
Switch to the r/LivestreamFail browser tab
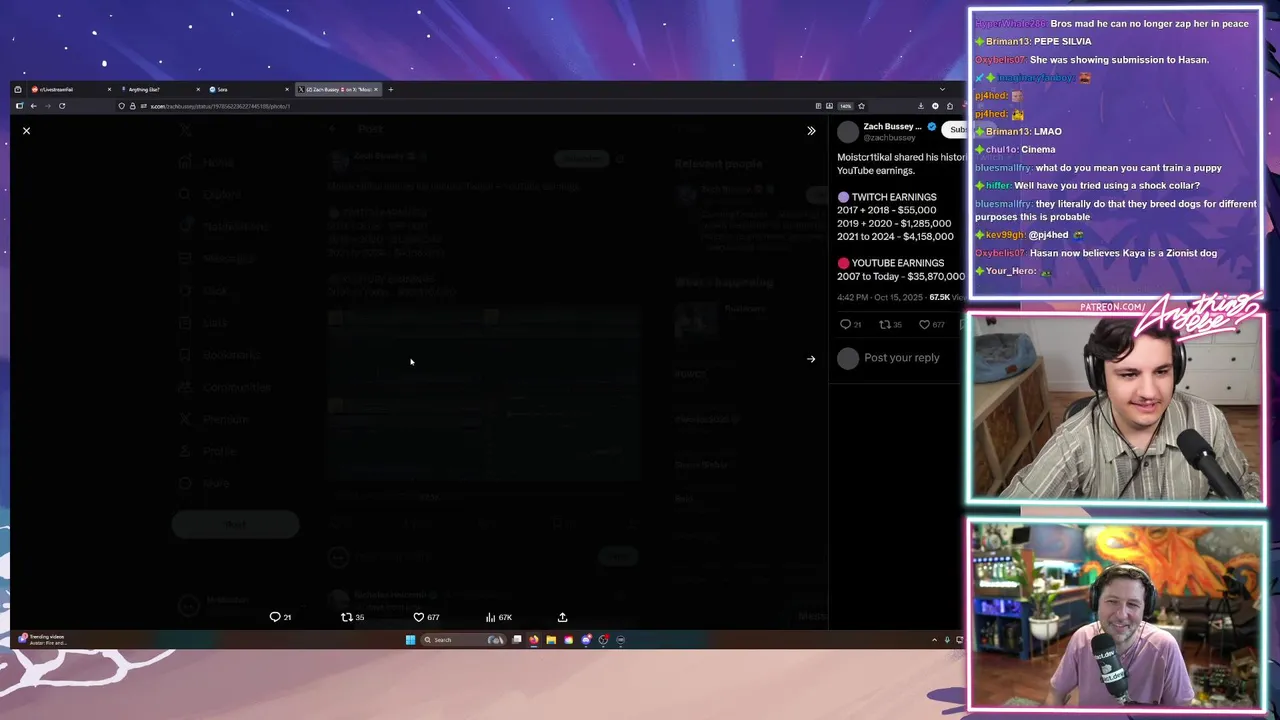(70, 90)
